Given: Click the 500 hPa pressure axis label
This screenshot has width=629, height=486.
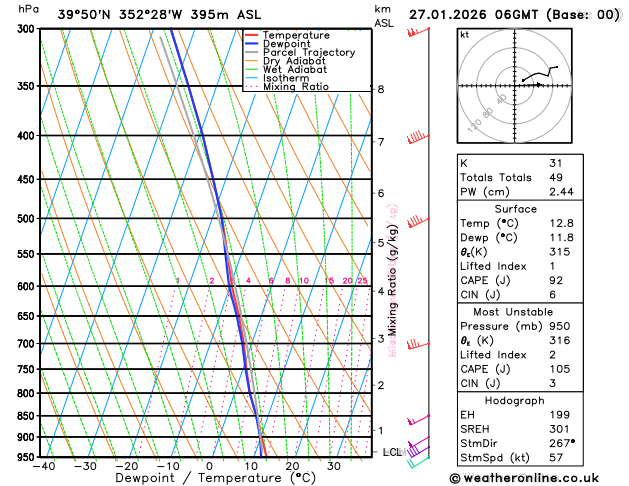Looking at the screenshot, I should pos(26,219).
